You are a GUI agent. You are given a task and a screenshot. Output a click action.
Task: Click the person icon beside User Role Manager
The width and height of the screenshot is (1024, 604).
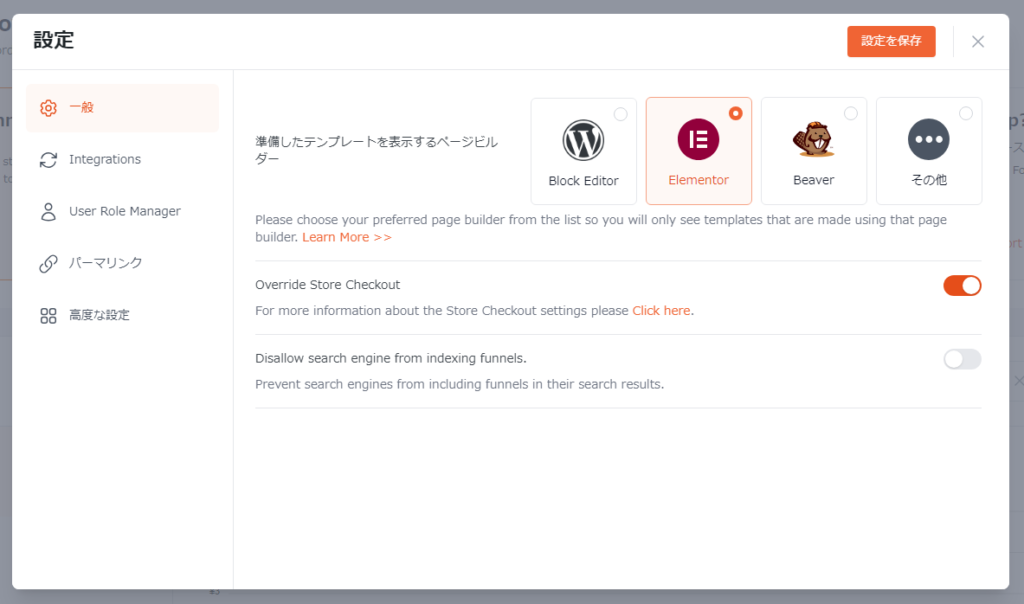point(48,212)
